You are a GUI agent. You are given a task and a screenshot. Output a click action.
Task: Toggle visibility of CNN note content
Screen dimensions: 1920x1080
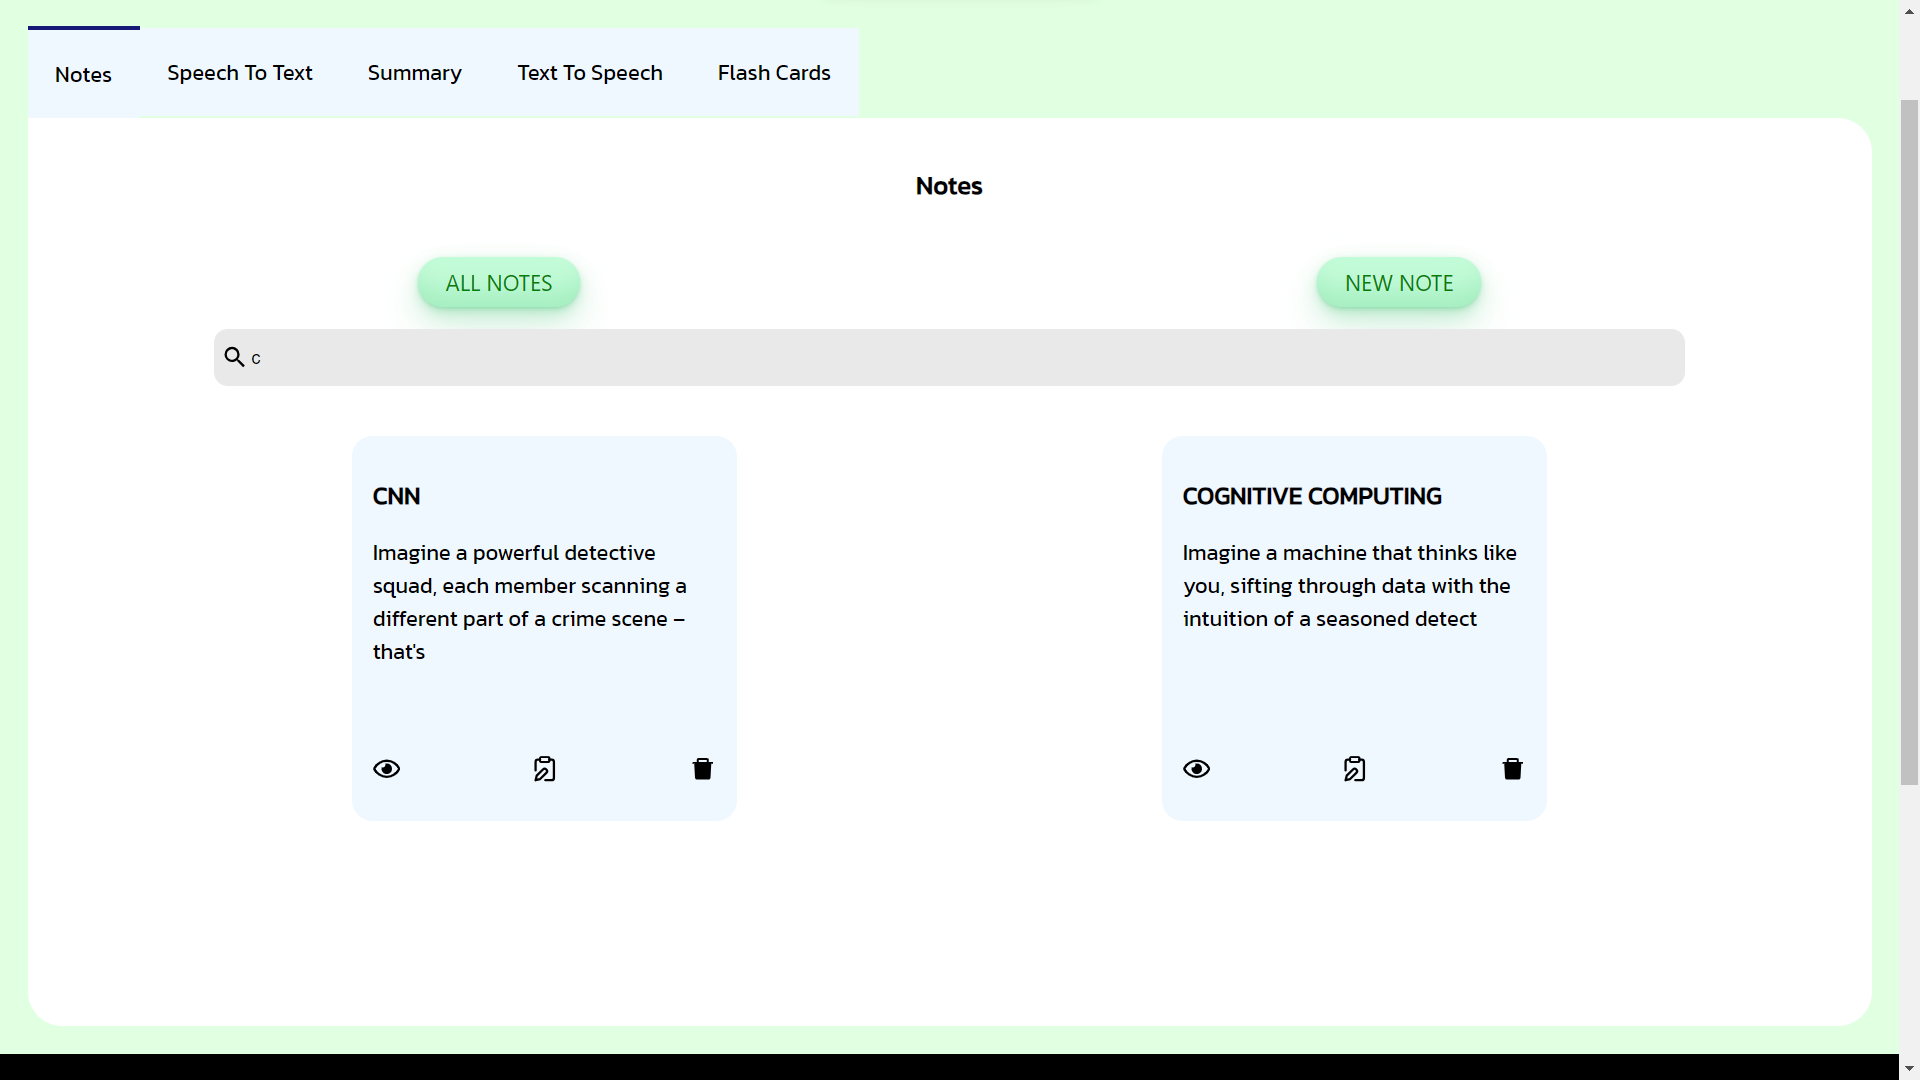[x=386, y=768]
